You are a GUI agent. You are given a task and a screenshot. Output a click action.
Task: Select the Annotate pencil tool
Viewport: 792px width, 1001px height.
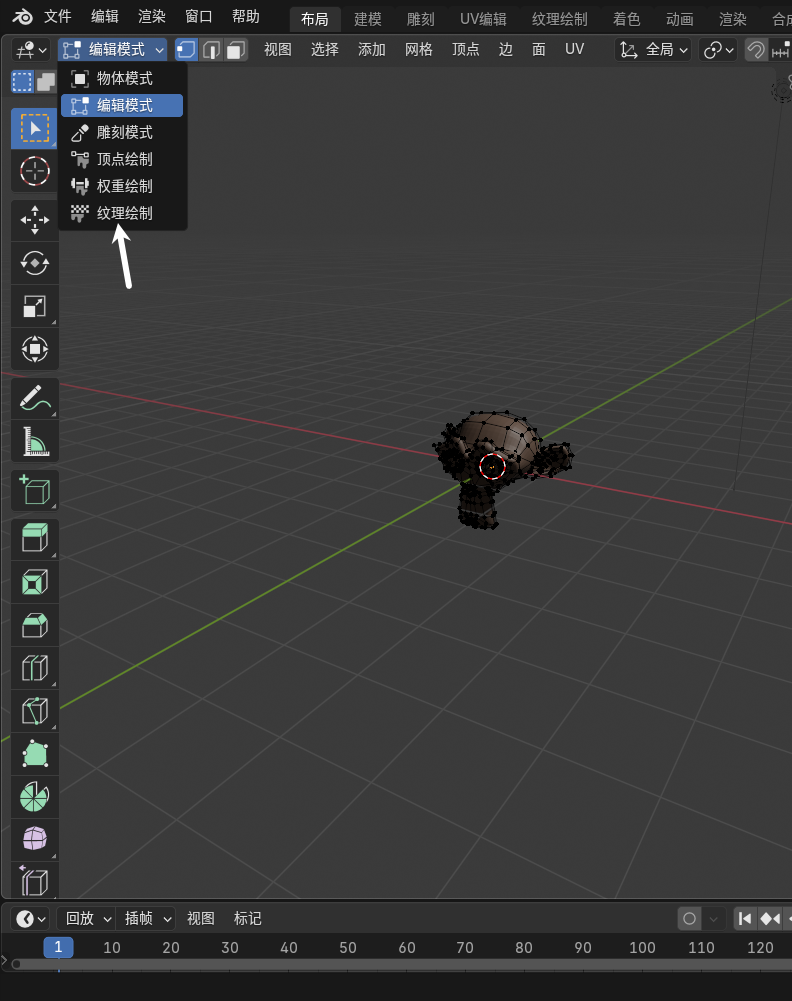tap(35, 398)
